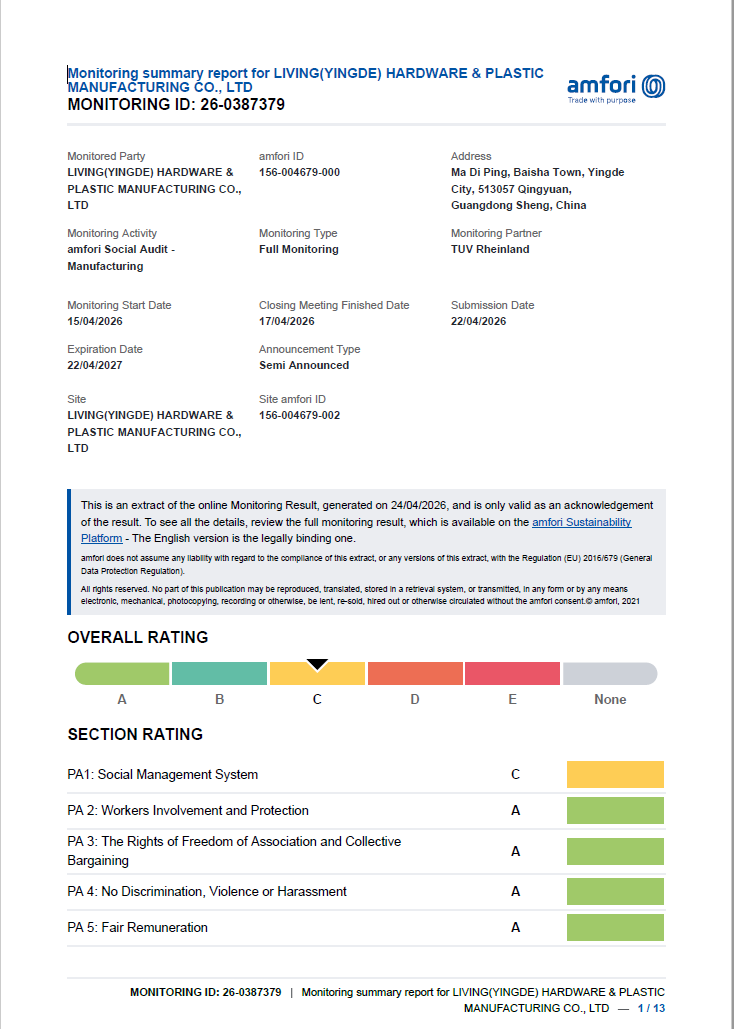This screenshot has height=1029, width=734.
Task: Open the amfori Sustainability Platform link
Action: (356, 530)
